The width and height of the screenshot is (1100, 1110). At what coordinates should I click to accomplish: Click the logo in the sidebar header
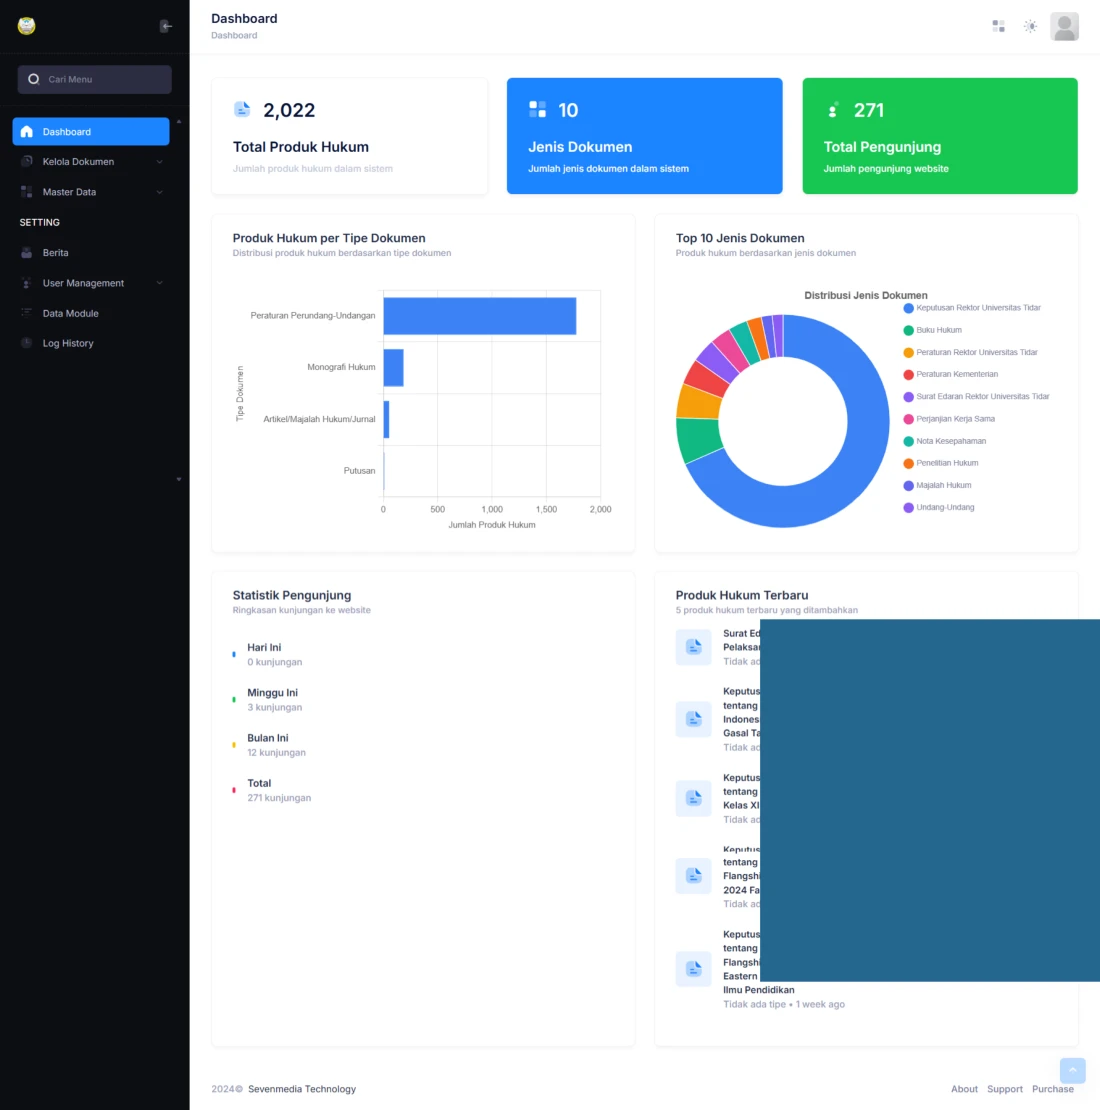(27, 26)
